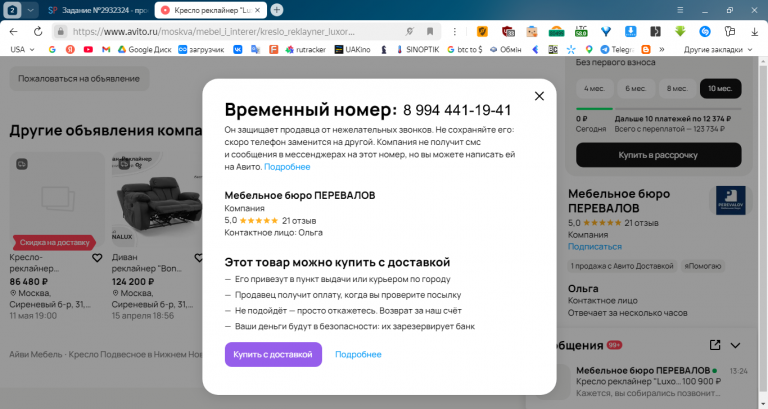Viewport: 768px width, 409px height.
Task: Open the browser downloads arrow
Action: (754, 31)
